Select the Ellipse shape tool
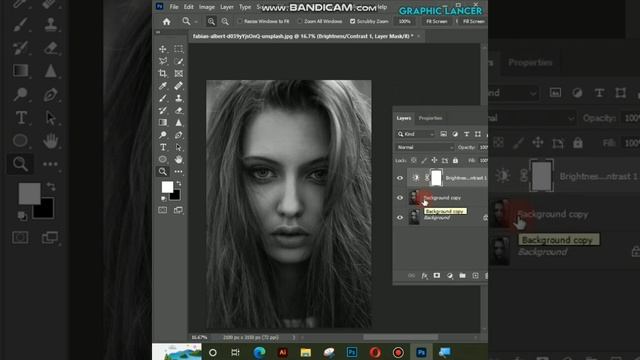This screenshot has height=360, width=640. click(162, 159)
